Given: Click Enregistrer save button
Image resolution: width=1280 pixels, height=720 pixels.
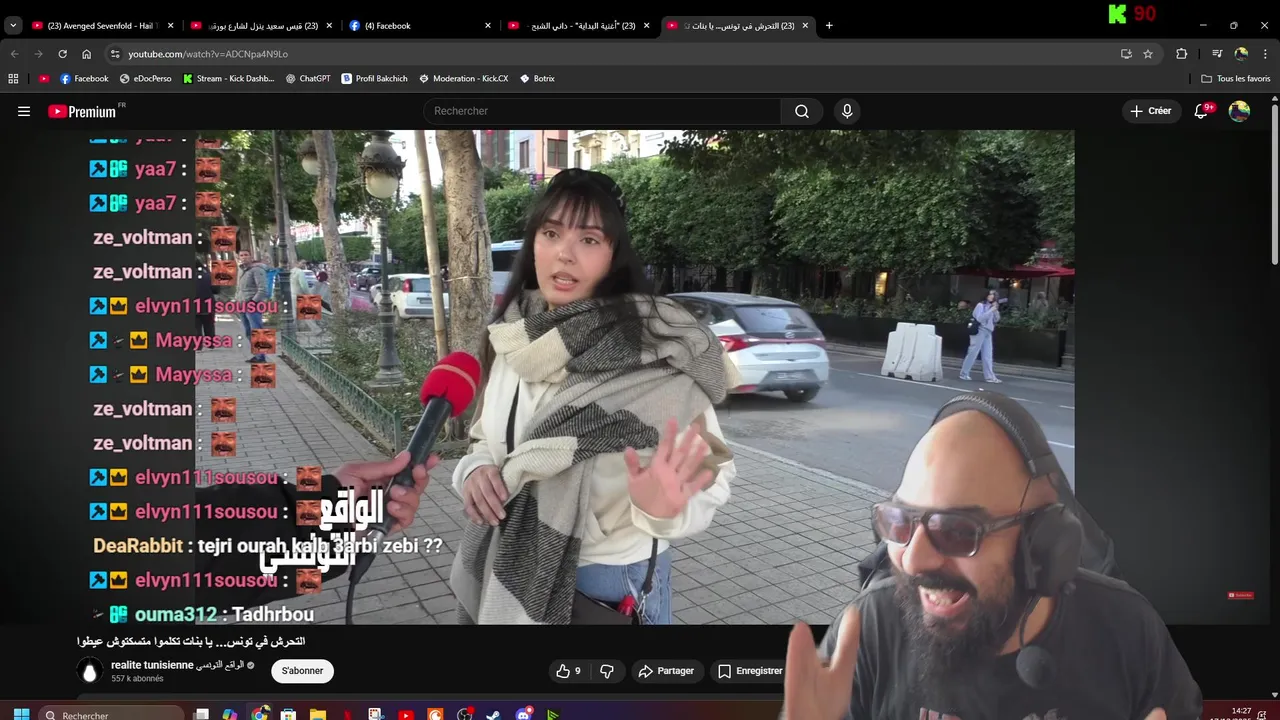Looking at the screenshot, I should pyautogui.click(x=751, y=671).
